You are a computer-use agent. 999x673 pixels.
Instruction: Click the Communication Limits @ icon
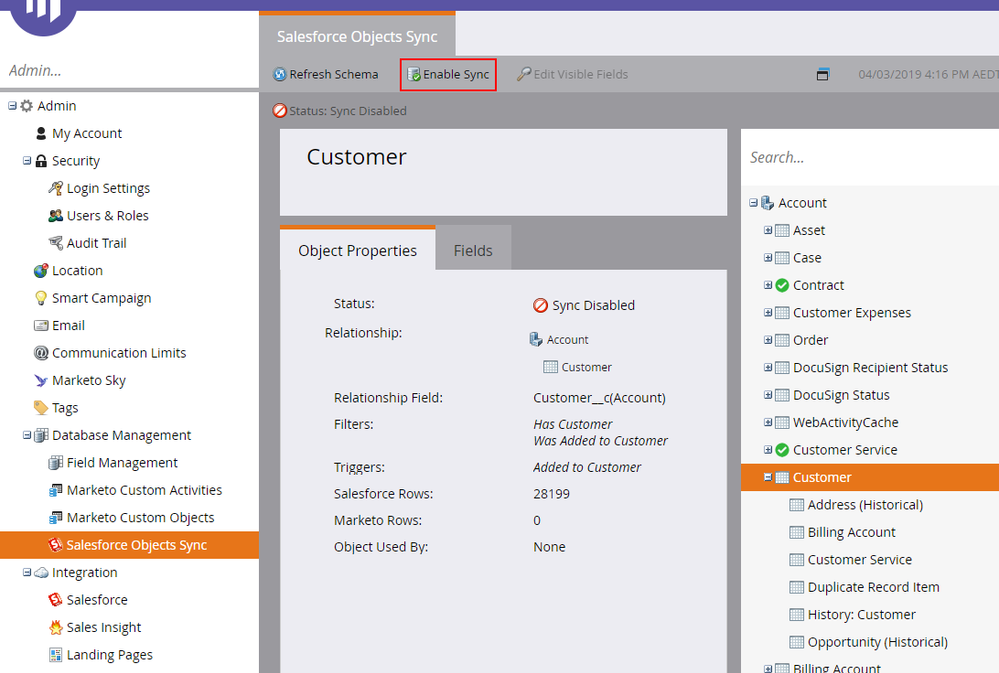tap(41, 352)
